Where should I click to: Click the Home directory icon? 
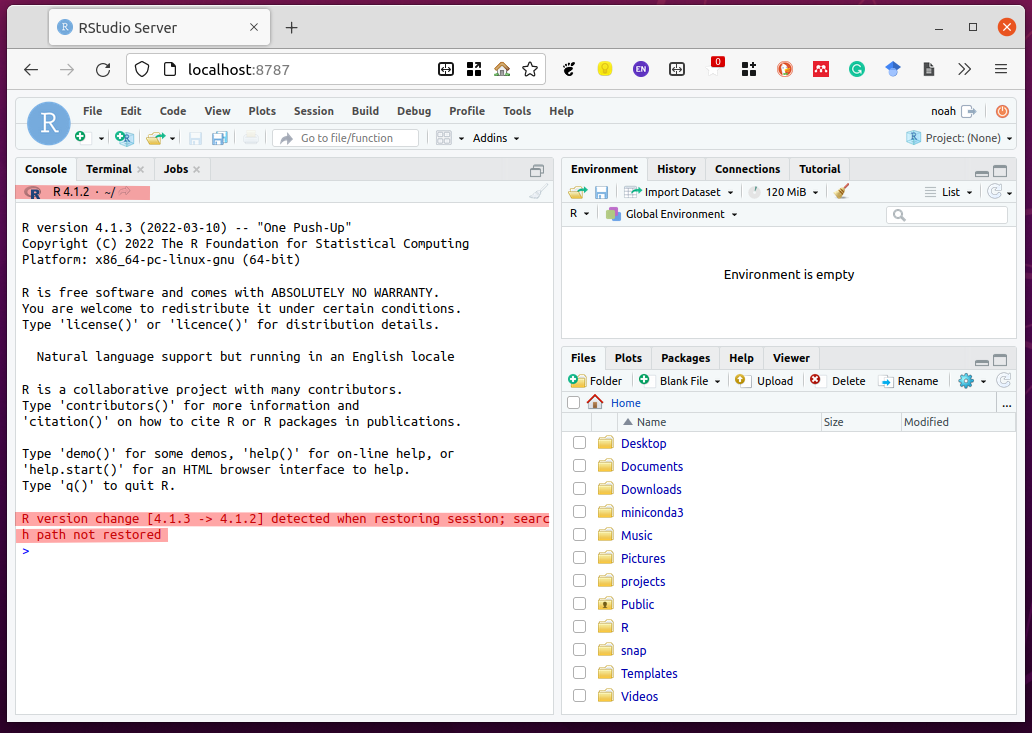tap(595, 402)
